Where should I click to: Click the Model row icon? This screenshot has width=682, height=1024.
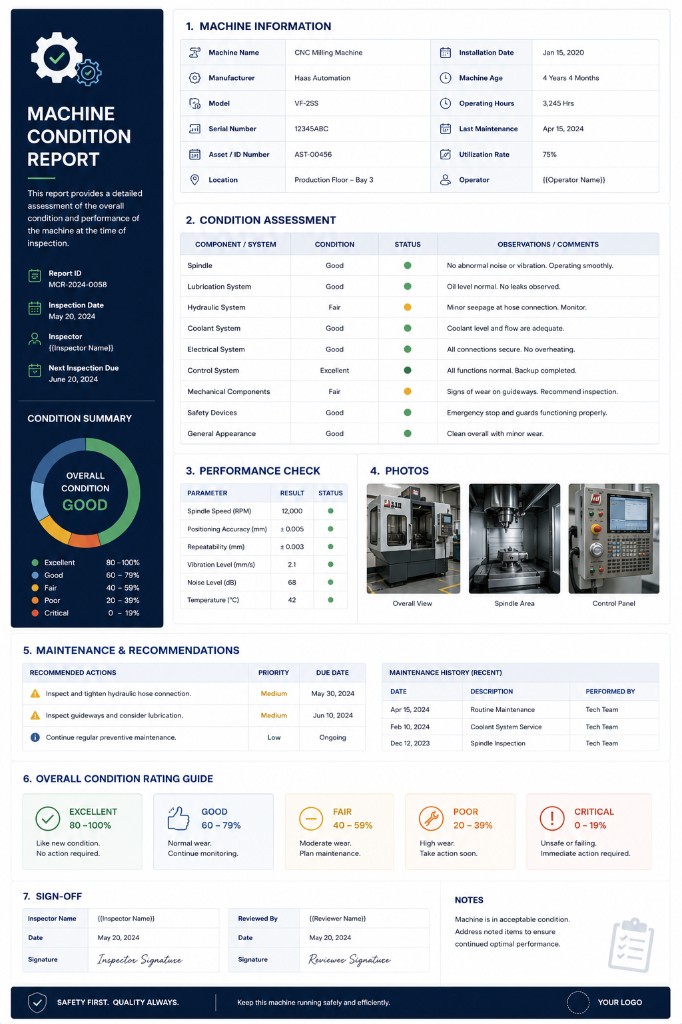coord(194,103)
